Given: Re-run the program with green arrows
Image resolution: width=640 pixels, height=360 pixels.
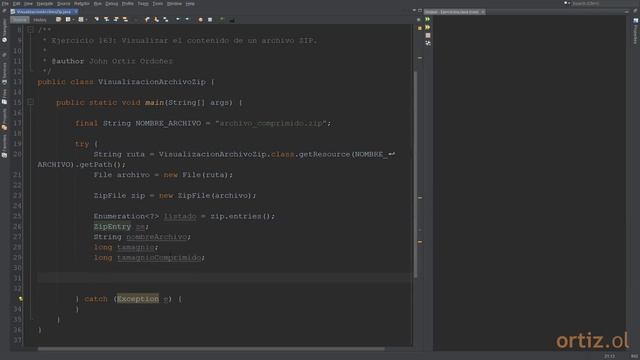Looking at the screenshot, I should coord(427,19).
